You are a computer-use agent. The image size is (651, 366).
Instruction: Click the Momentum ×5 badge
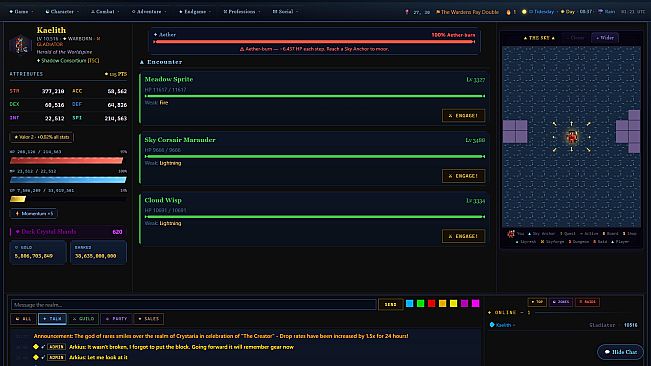pyautogui.click(x=34, y=213)
